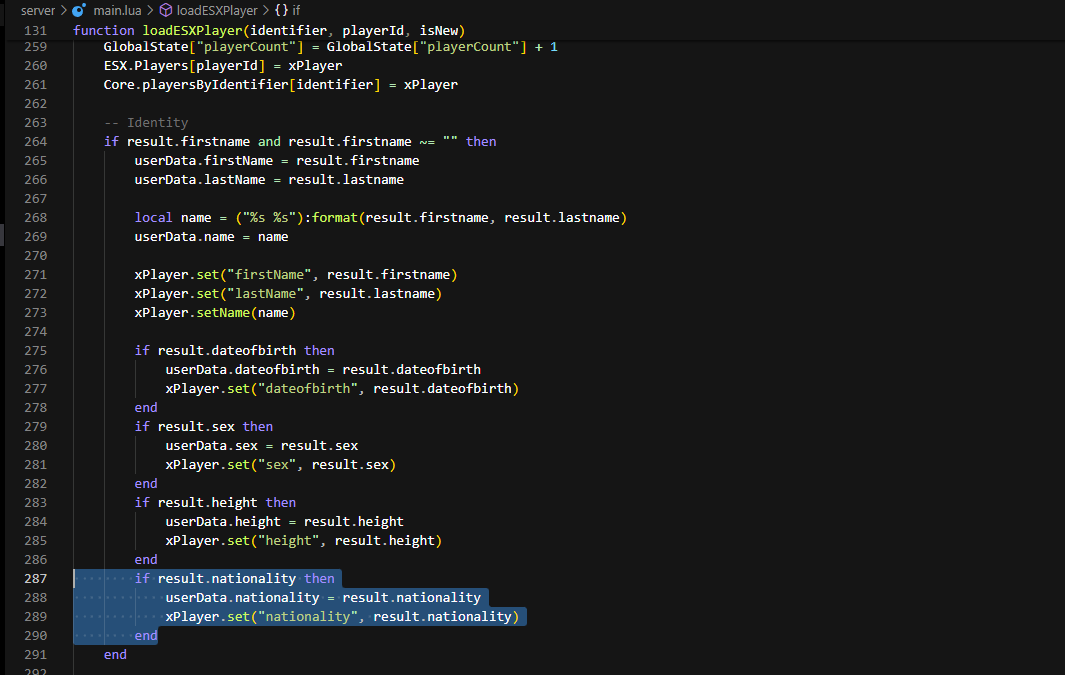The image size is (1065, 675).
Task: Click 'isNew' parameter in the sticky function header
Action: tap(439, 31)
